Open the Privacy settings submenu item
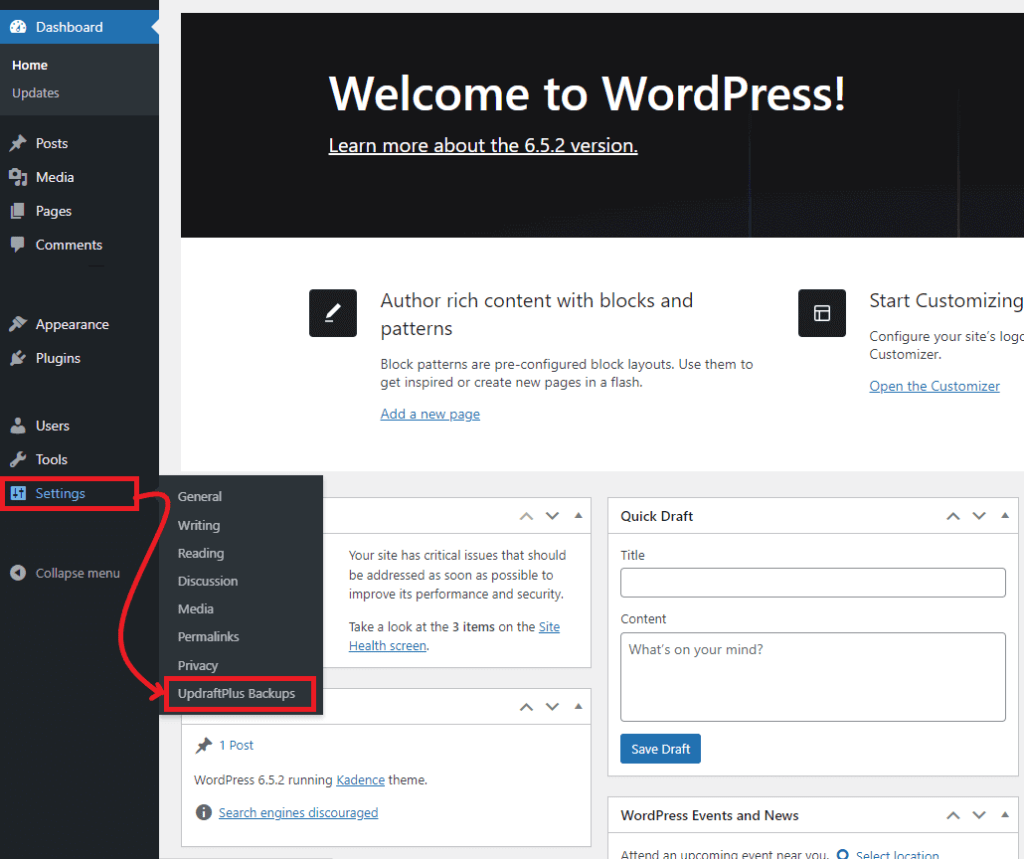This screenshot has height=859, width=1024. point(198,666)
